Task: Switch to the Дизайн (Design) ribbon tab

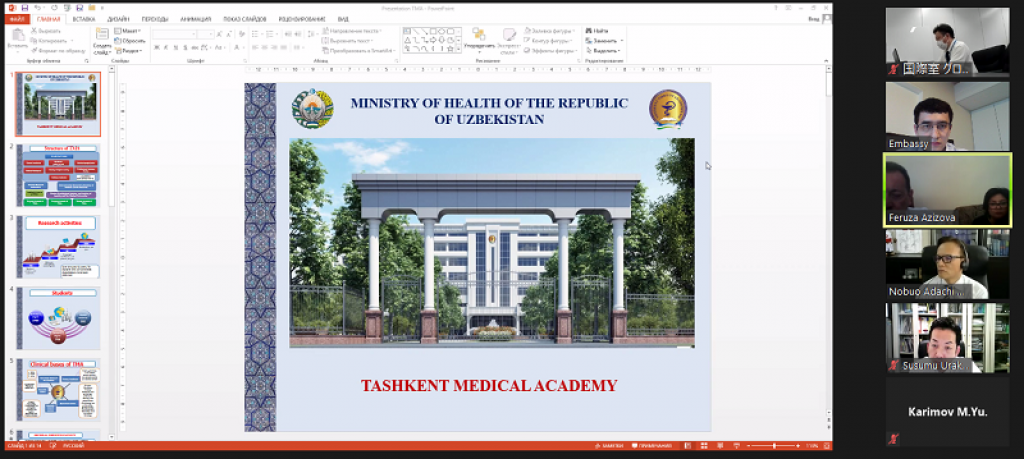Action: [x=118, y=19]
